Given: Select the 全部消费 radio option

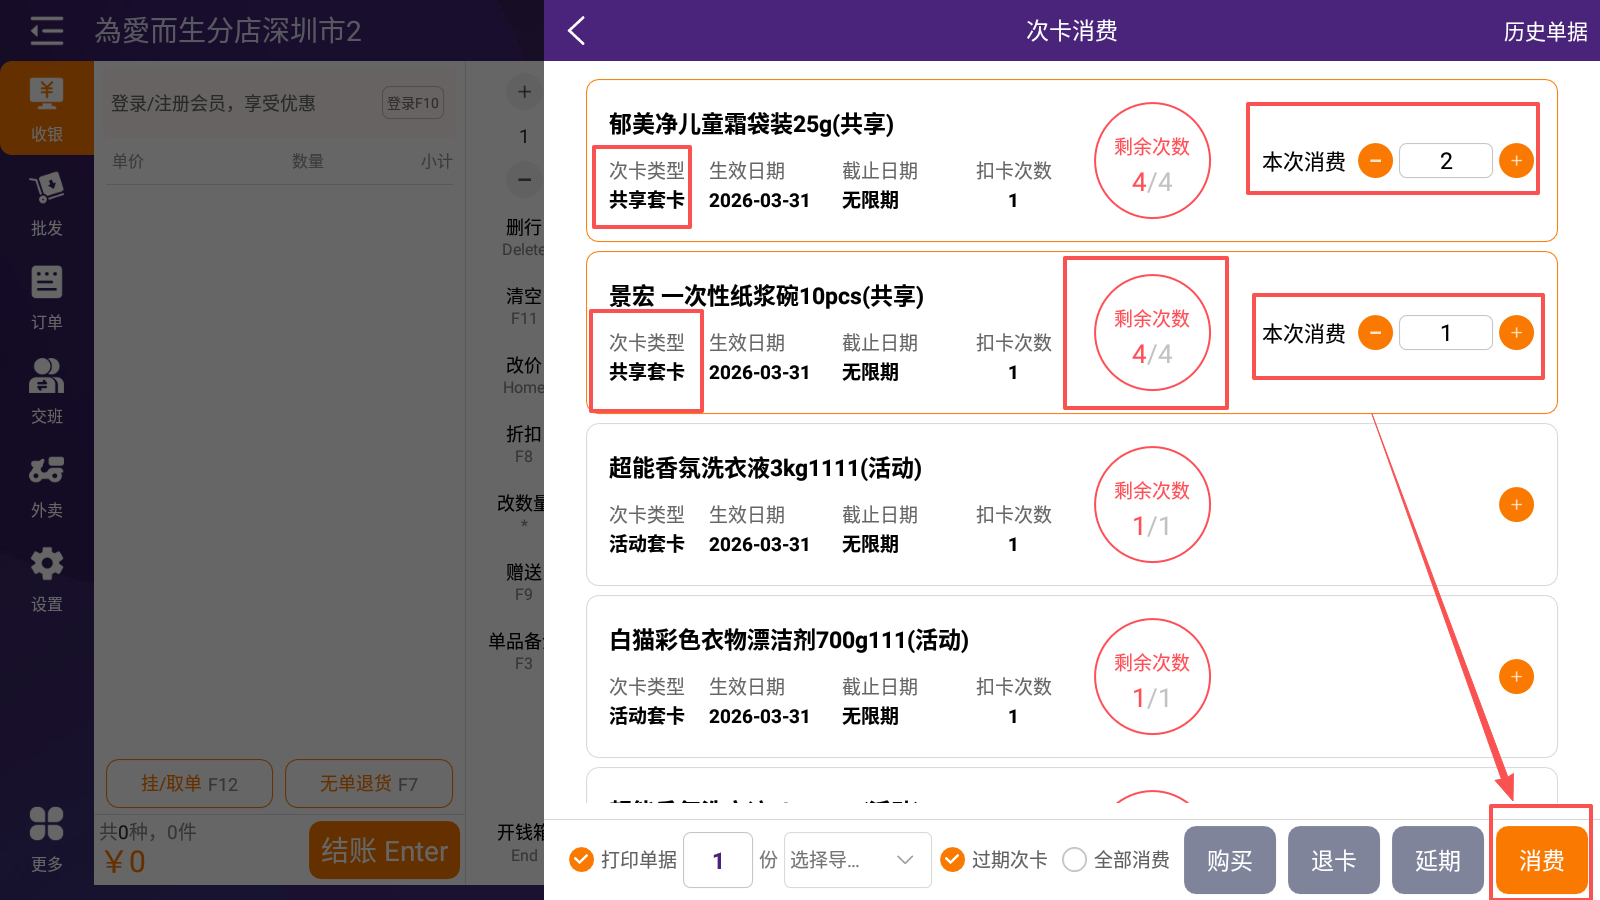Looking at the screenshot, I should pos(1075,860).
